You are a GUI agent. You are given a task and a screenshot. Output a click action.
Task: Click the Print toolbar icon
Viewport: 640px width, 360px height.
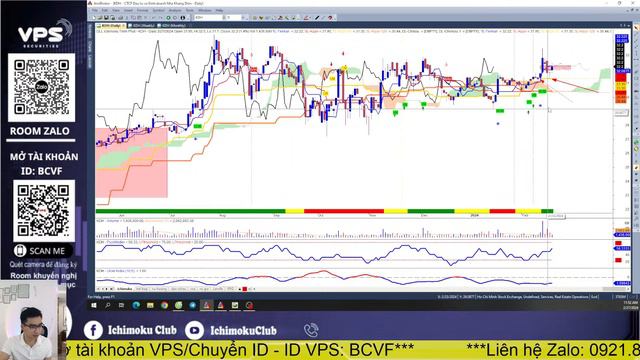121,18
